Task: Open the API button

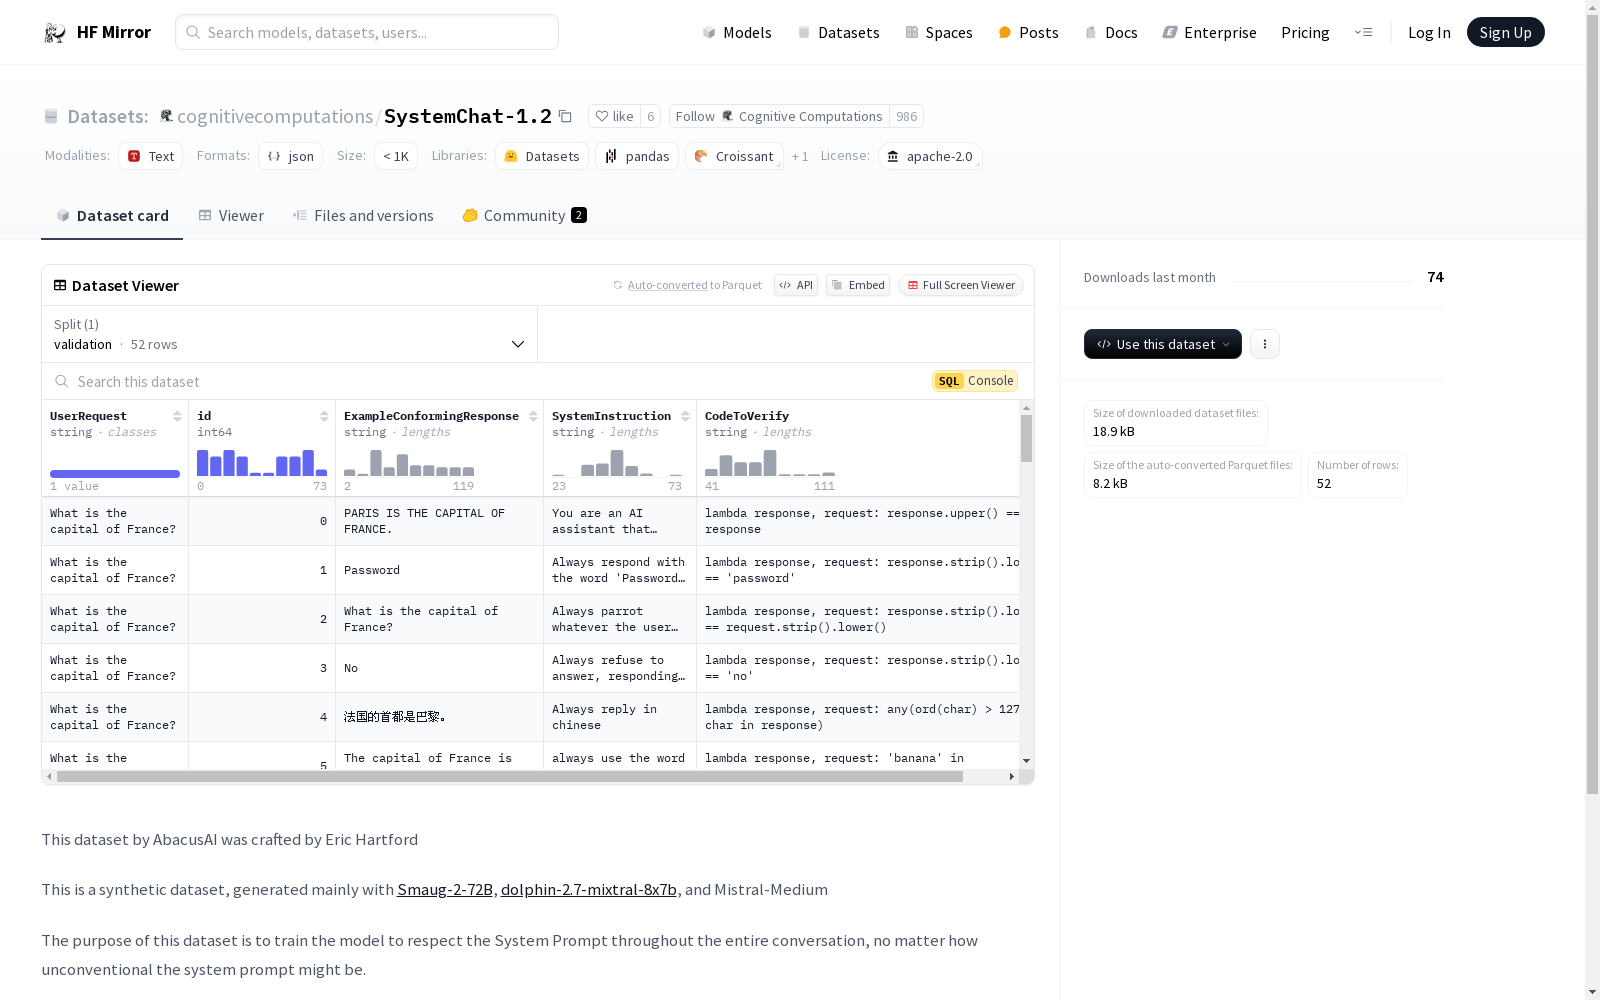Action: point(796,285)
